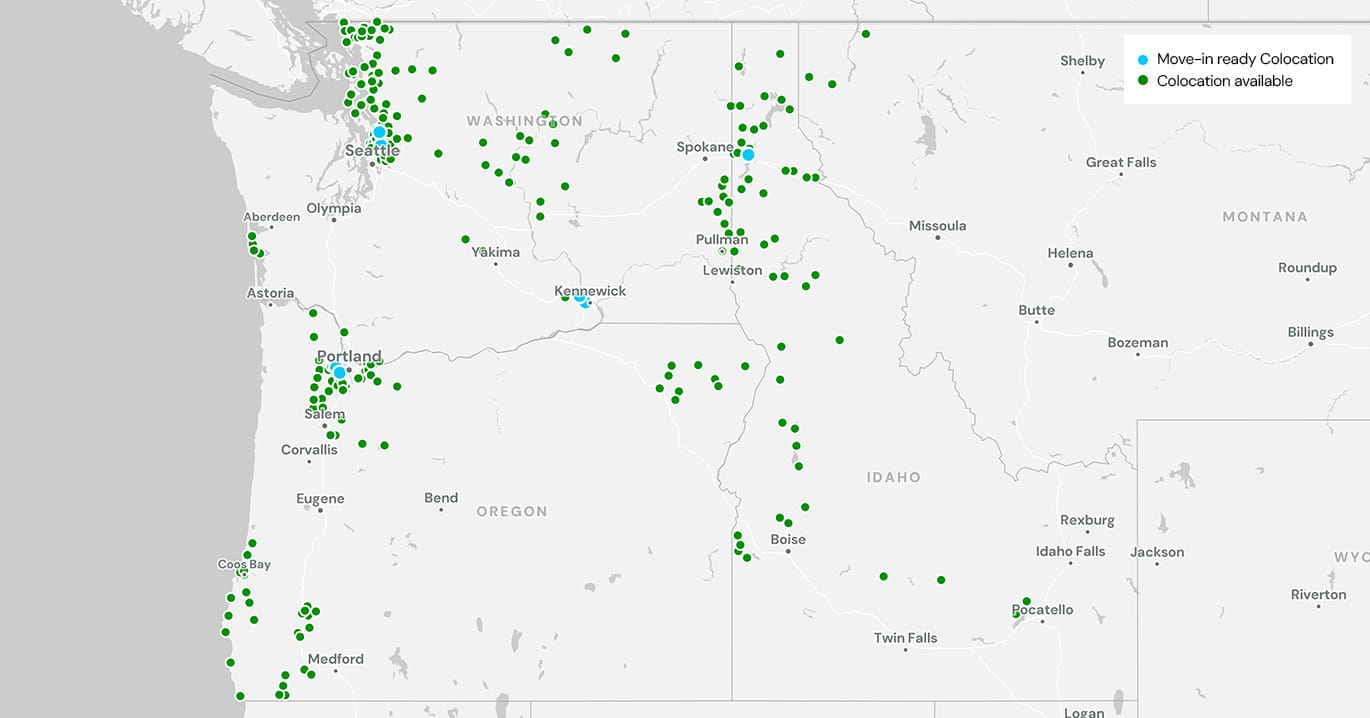Select the cyan Move-in ready marker near Seattle
This screenshot has height=718, width=1370.
pyautogui.click(x=381, y=134)
